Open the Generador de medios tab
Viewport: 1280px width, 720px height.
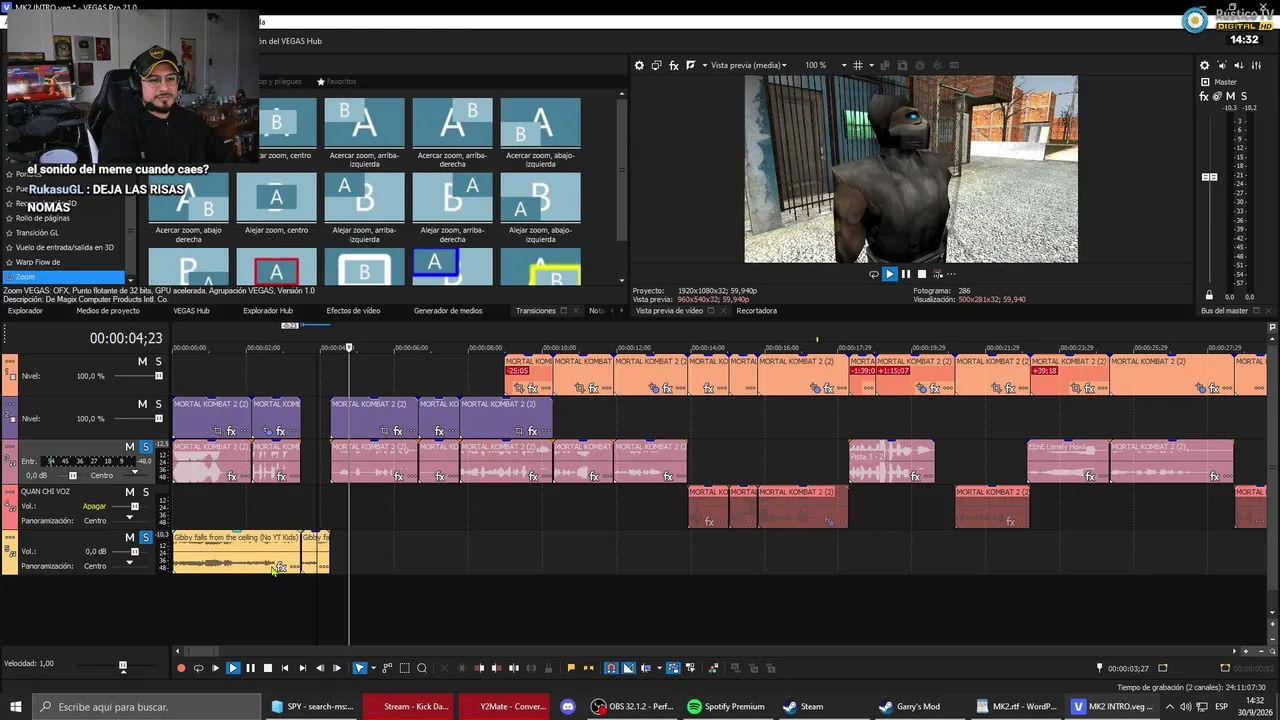pyautogui.click(x=448, y=311)
